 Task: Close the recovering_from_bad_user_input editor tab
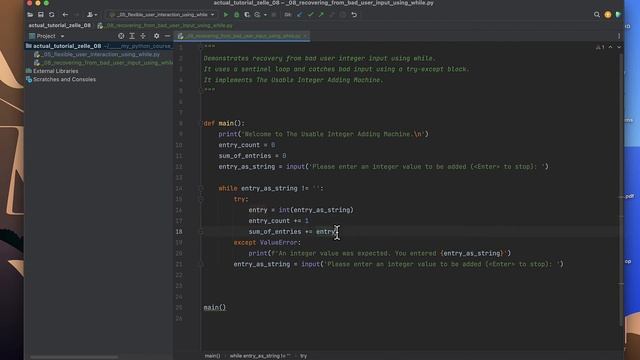[305, 36]
